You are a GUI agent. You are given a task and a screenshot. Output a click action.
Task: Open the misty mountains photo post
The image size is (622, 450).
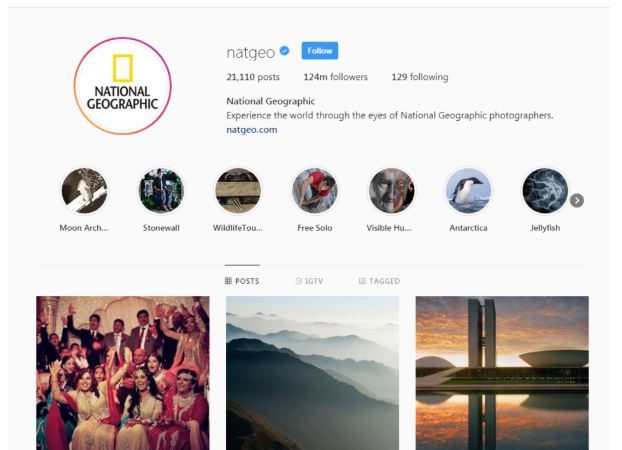(313, 373)
